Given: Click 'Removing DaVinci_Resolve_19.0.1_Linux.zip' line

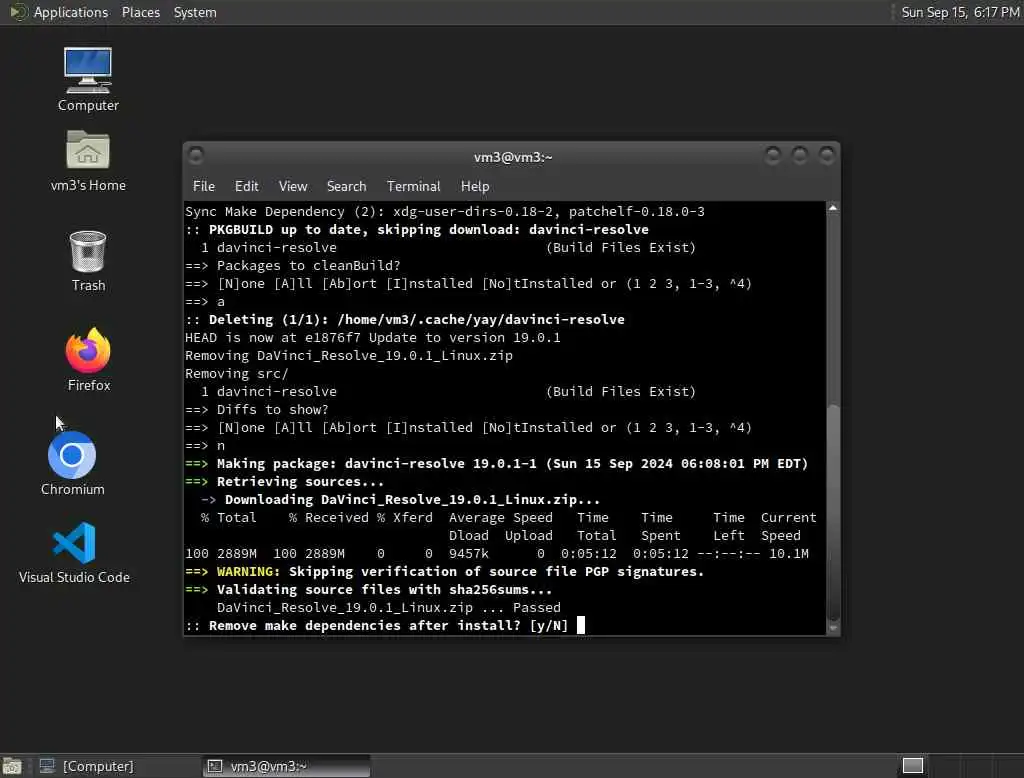Looking at the screenshot, I should (349, 355).
